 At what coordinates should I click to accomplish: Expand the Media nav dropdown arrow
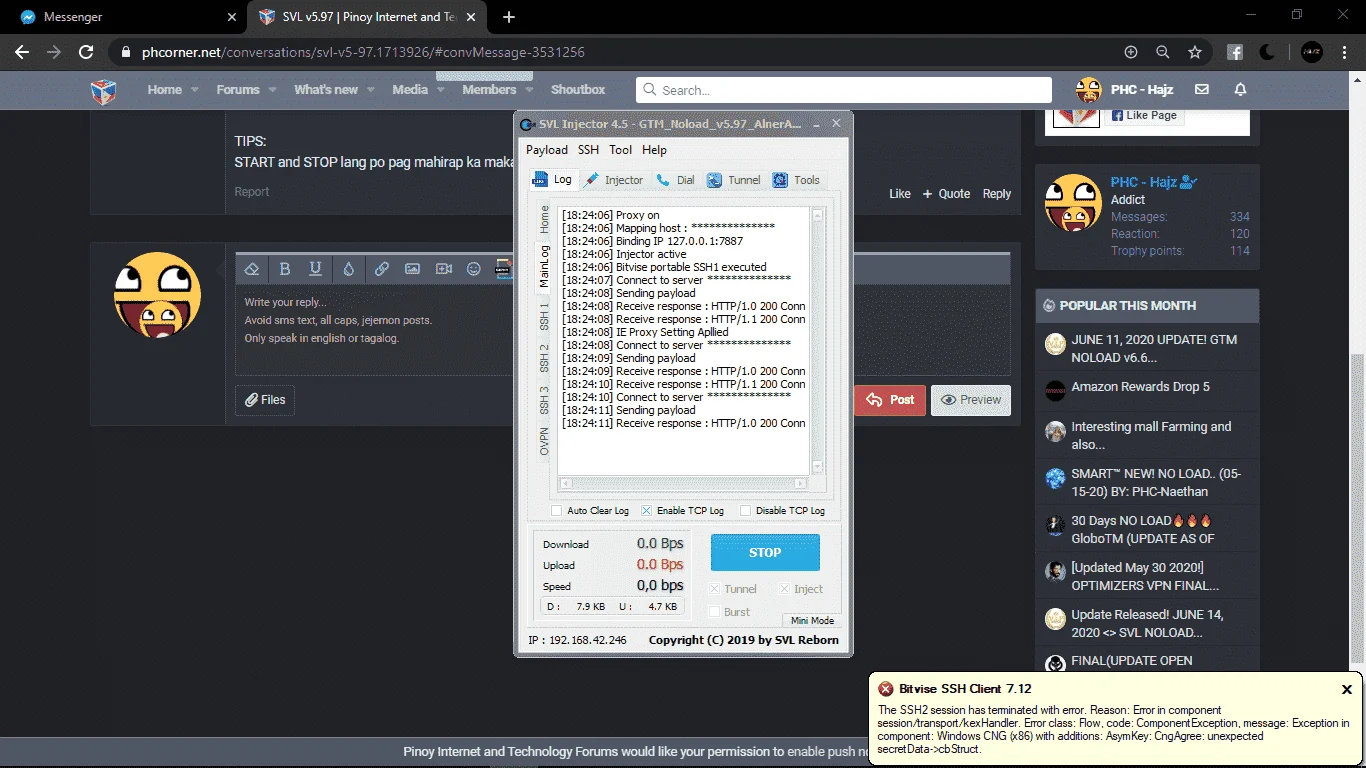pos(439,90)
